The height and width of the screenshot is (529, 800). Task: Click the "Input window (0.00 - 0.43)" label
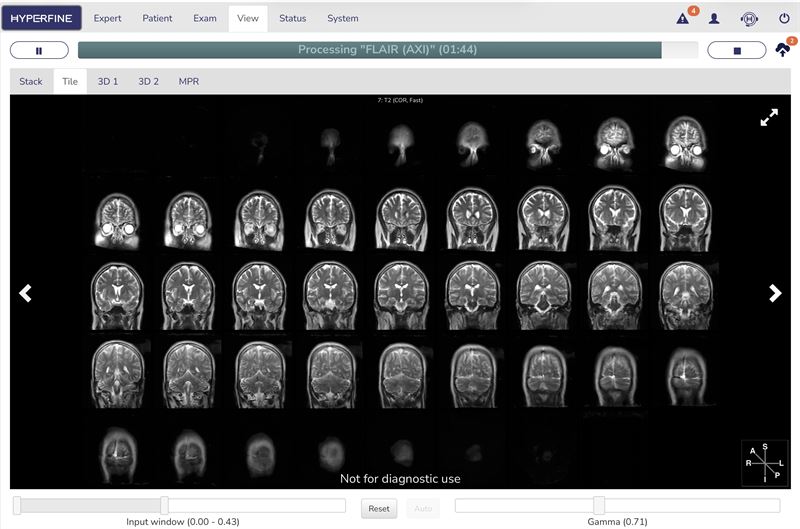tap(183, 522)
